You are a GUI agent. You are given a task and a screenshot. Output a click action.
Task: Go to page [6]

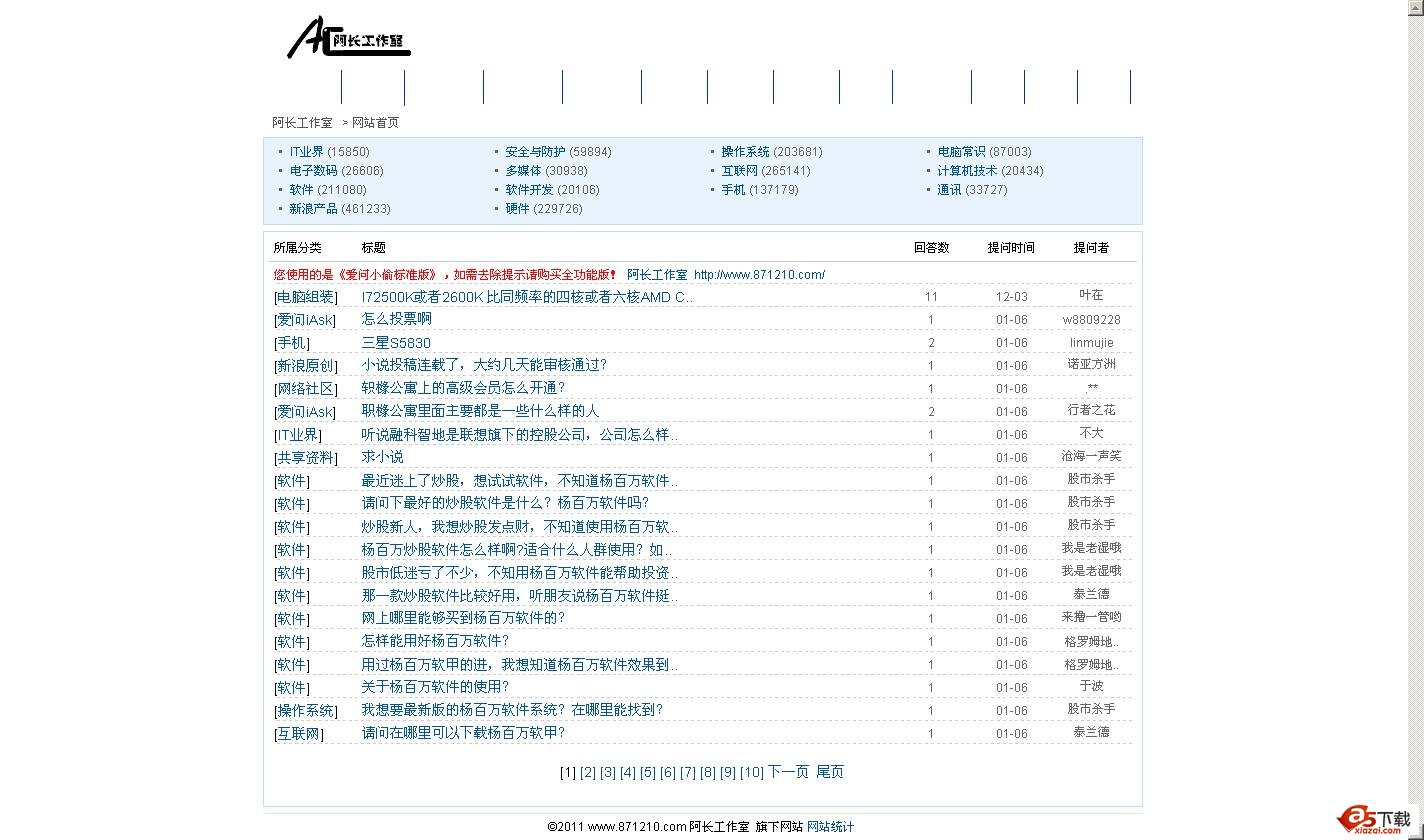(x=668, y=772)
